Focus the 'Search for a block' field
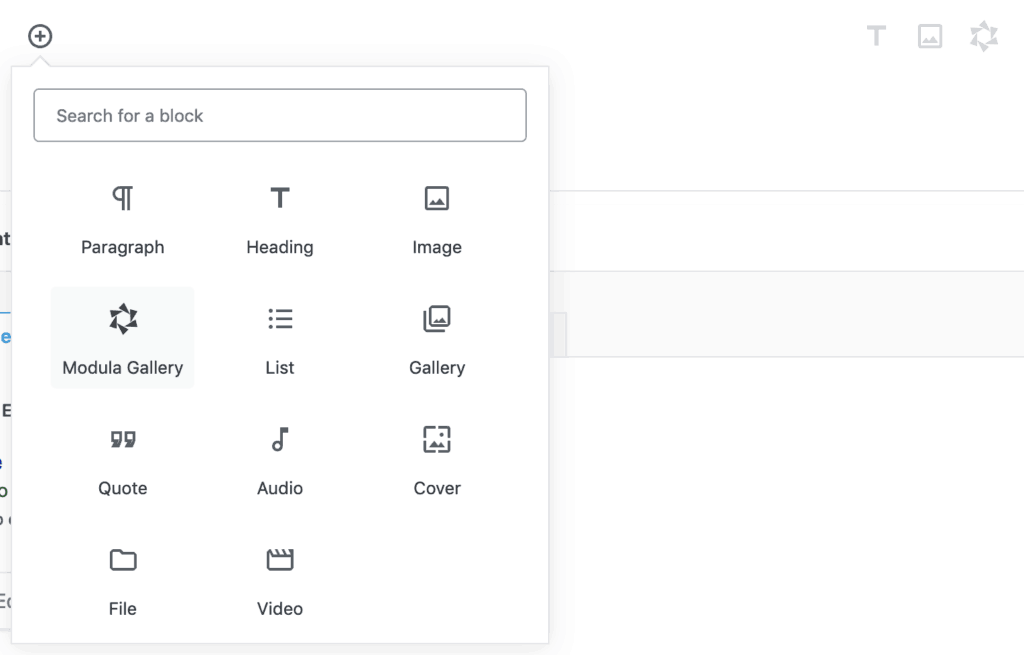The image size is (1024, 655). point(280,115)
